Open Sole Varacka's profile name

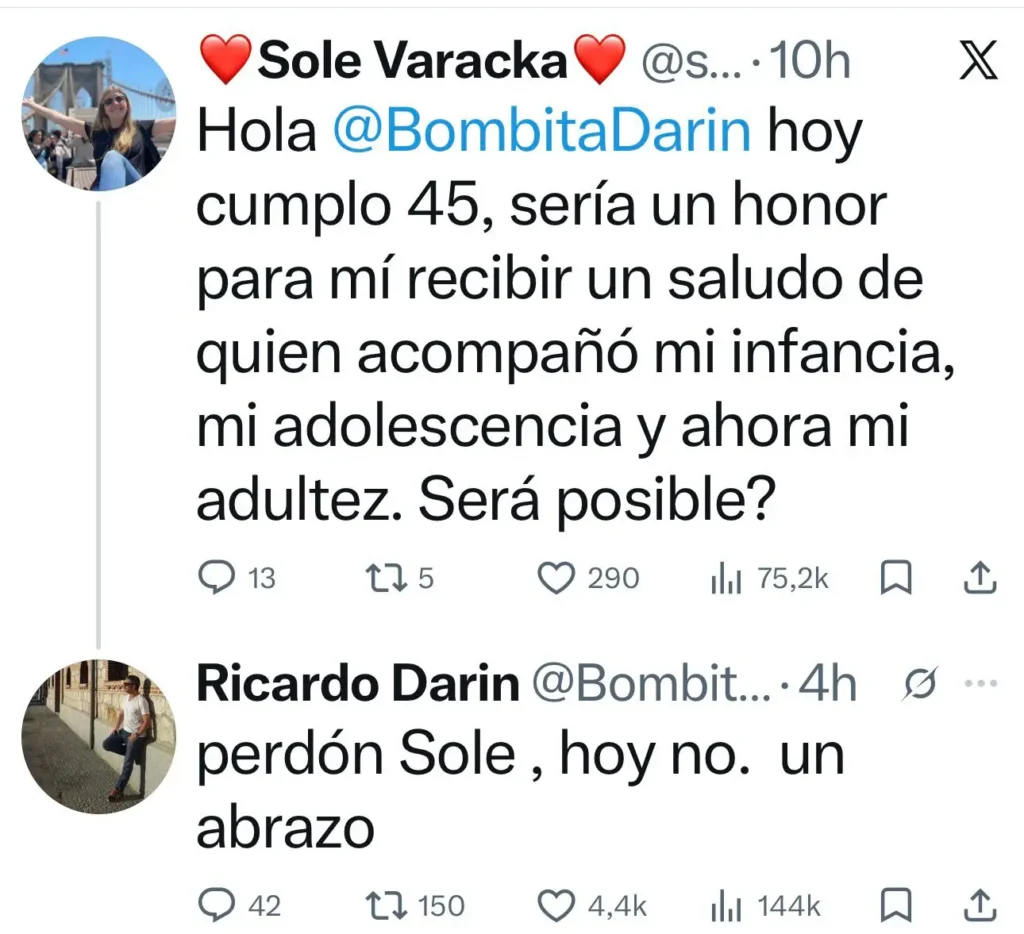click(x=412, y=62)
